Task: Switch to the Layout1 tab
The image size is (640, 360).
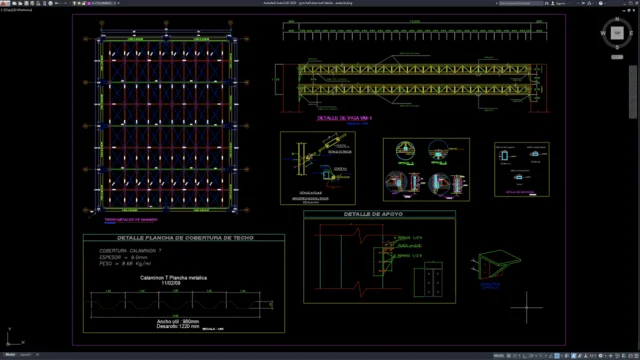Action: (25, 355)
